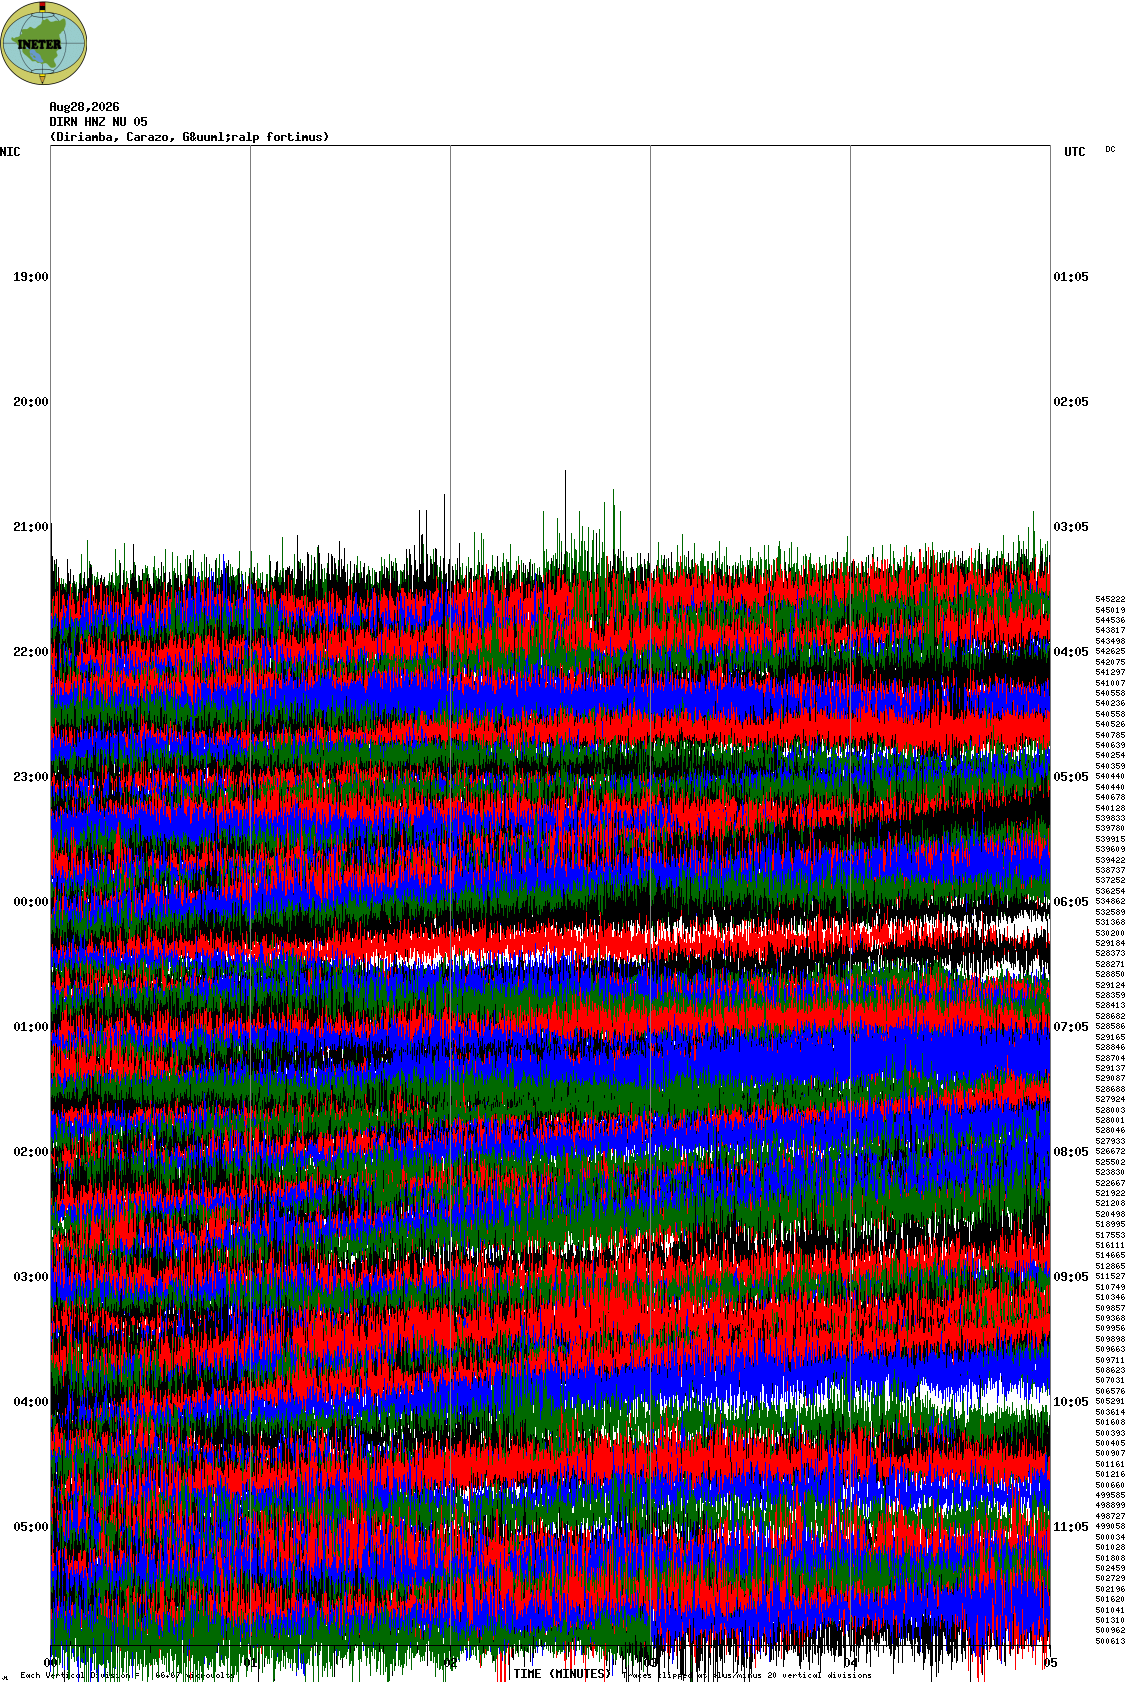1130x1689 pixels.
Task: Click the DC value 540236
Action: point(1110,704)
